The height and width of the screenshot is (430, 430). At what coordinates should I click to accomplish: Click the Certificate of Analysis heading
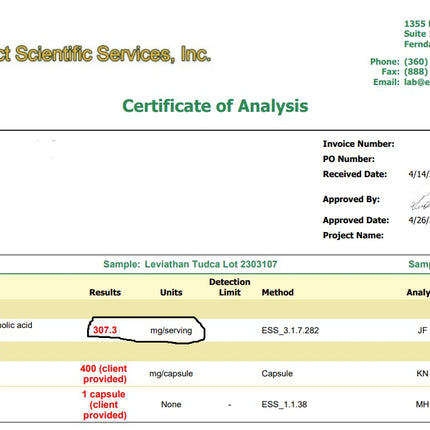[215, 106]
